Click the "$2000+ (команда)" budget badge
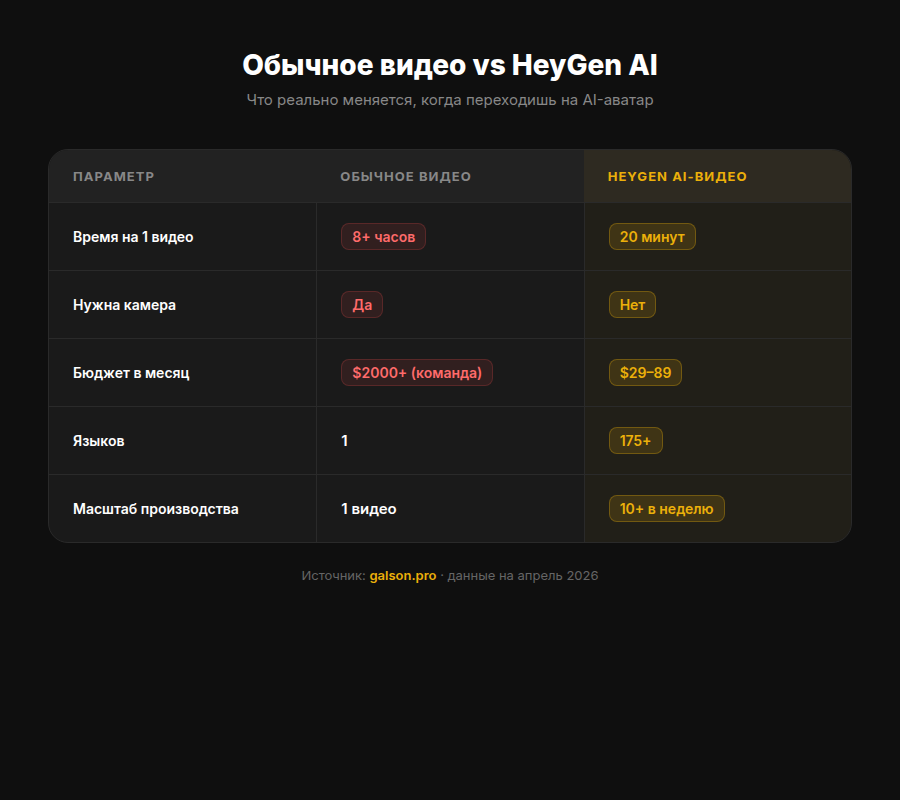This screenshot has height=800, width=900. click(x=416, y=372)
